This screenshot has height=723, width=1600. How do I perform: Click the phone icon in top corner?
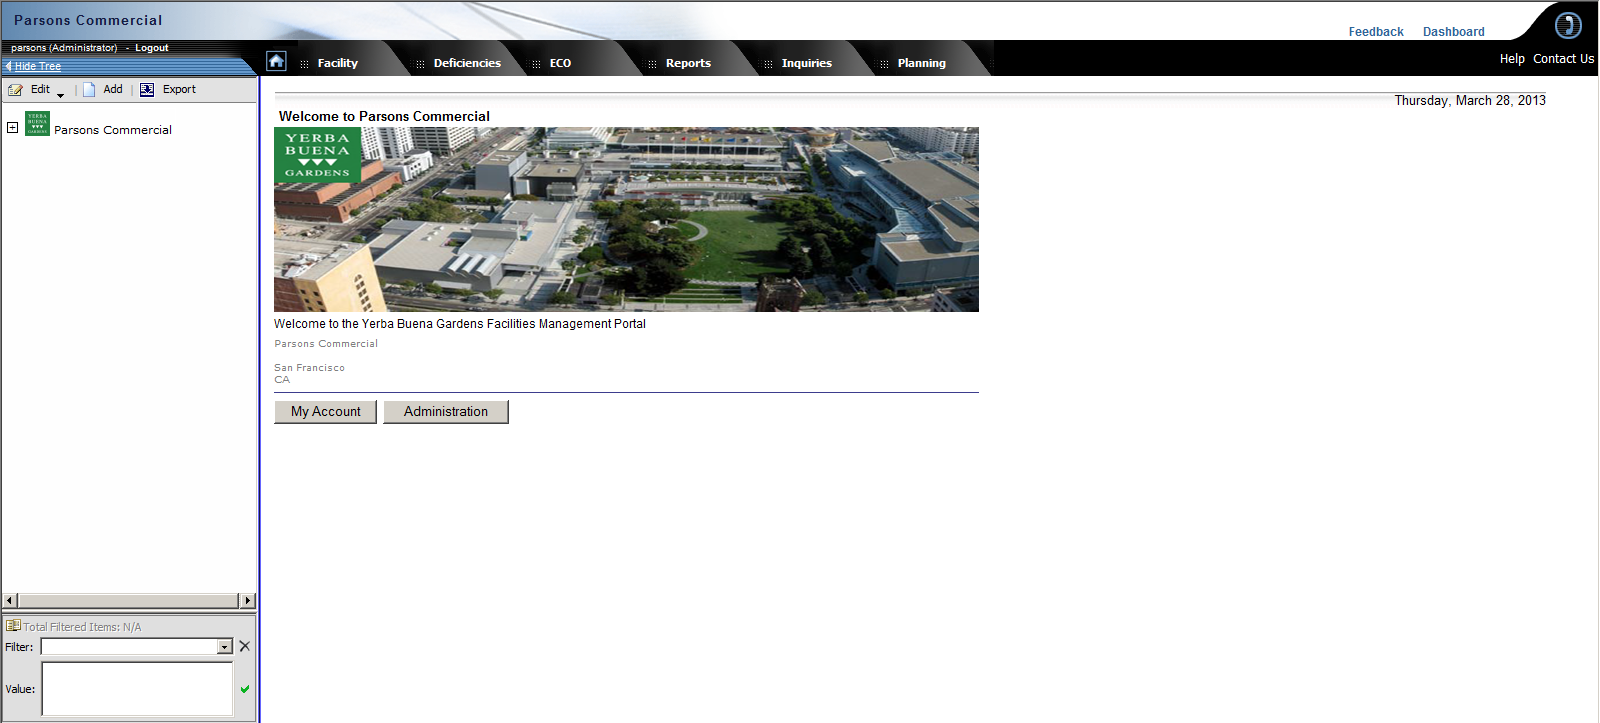click(x=1568, y=24)
